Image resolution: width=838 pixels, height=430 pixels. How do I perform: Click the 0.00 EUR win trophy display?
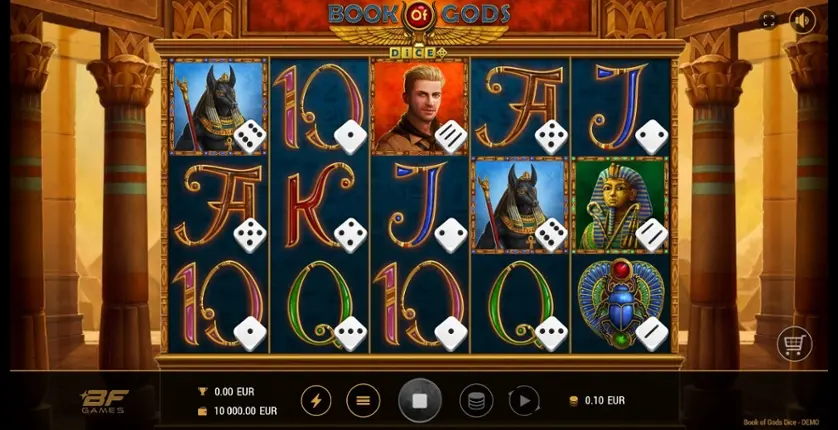pos(234,392)
